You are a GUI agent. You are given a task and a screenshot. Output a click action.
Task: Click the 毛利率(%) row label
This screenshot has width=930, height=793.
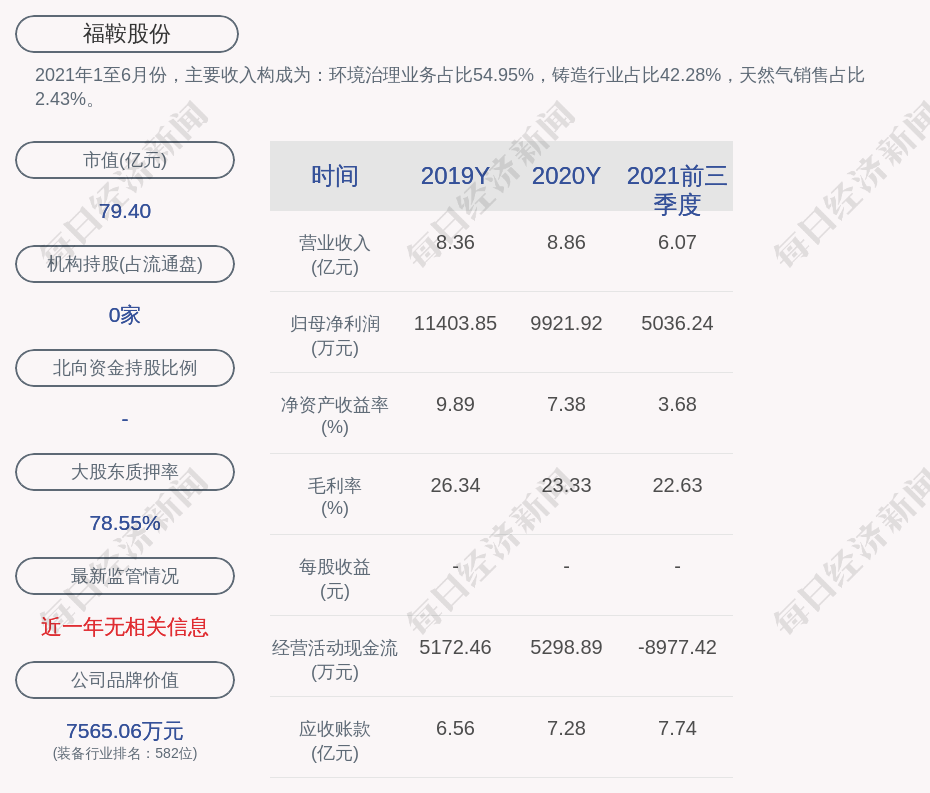click(335, 497)
